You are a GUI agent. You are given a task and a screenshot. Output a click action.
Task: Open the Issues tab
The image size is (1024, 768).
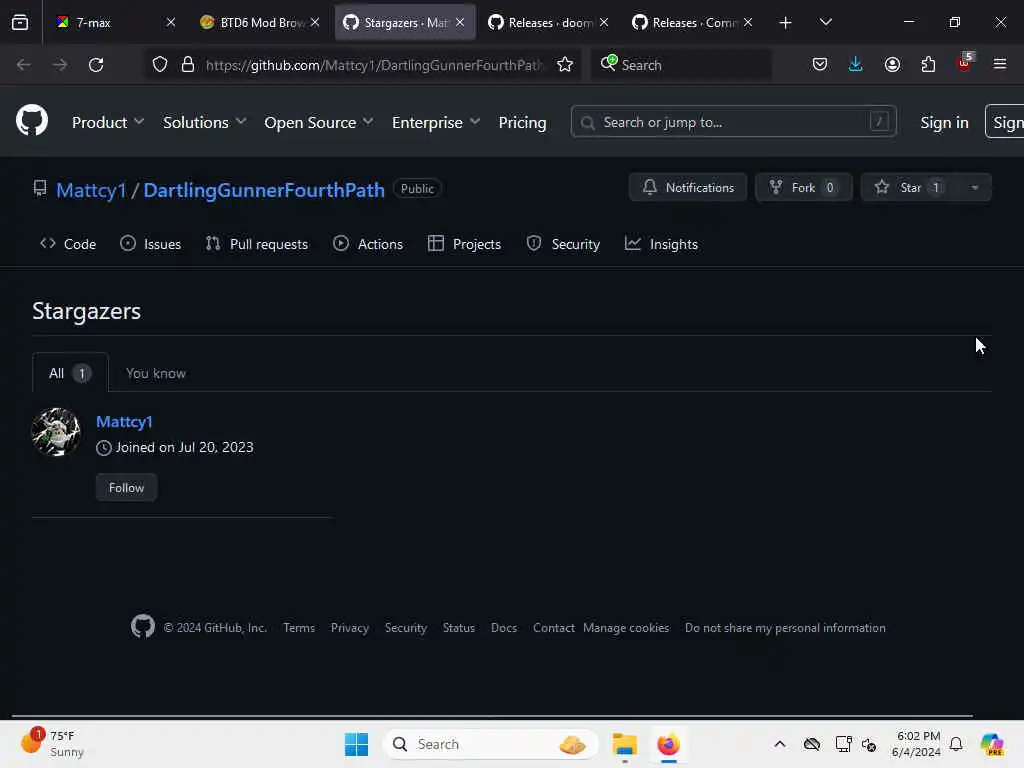(x=151, y=244)
